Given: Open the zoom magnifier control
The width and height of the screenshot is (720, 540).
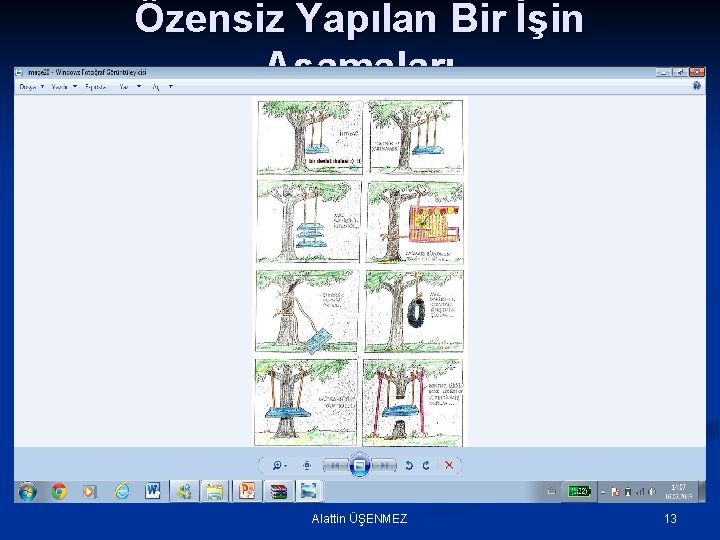Looking at the screenshot, I should click(279, 465).
